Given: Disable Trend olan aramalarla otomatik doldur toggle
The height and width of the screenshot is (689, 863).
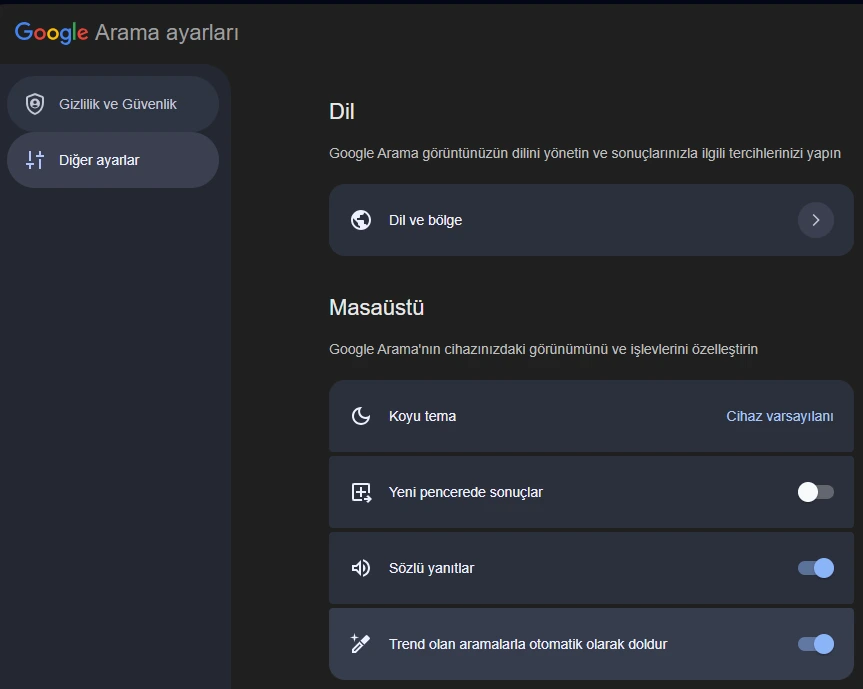Looking at the screenshot, I should point(815,644).
